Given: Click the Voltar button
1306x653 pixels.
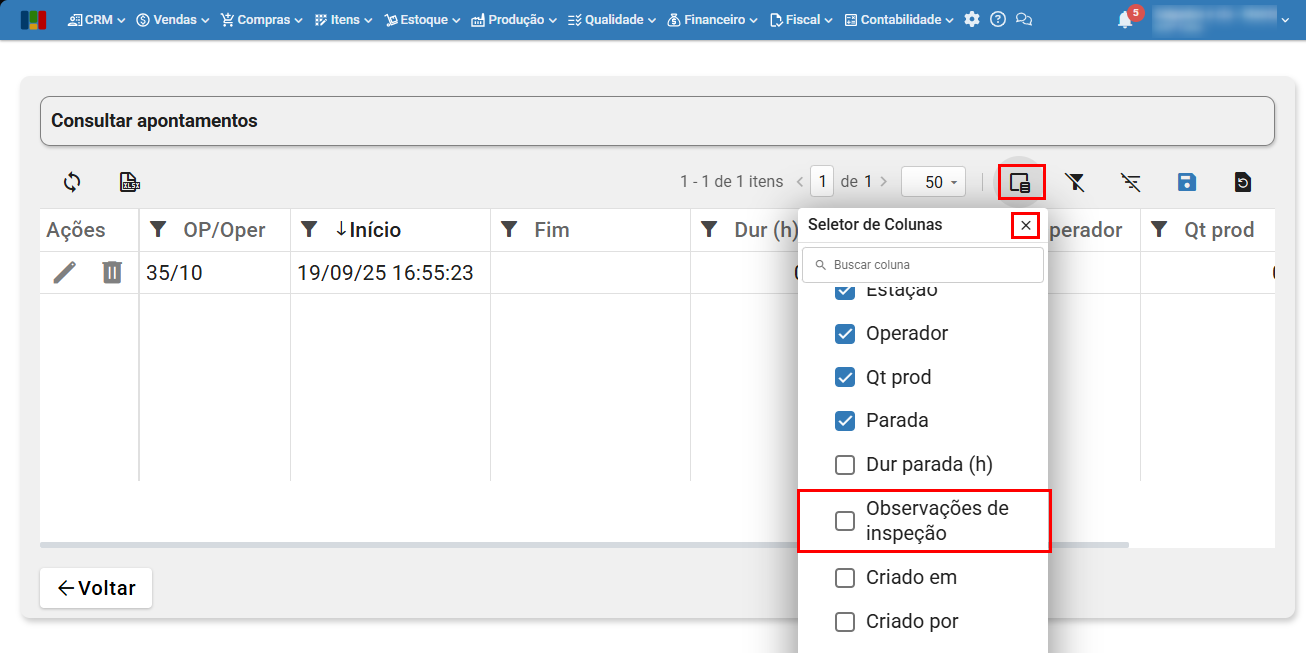Looking at the screenshot, I should point(96,588).
